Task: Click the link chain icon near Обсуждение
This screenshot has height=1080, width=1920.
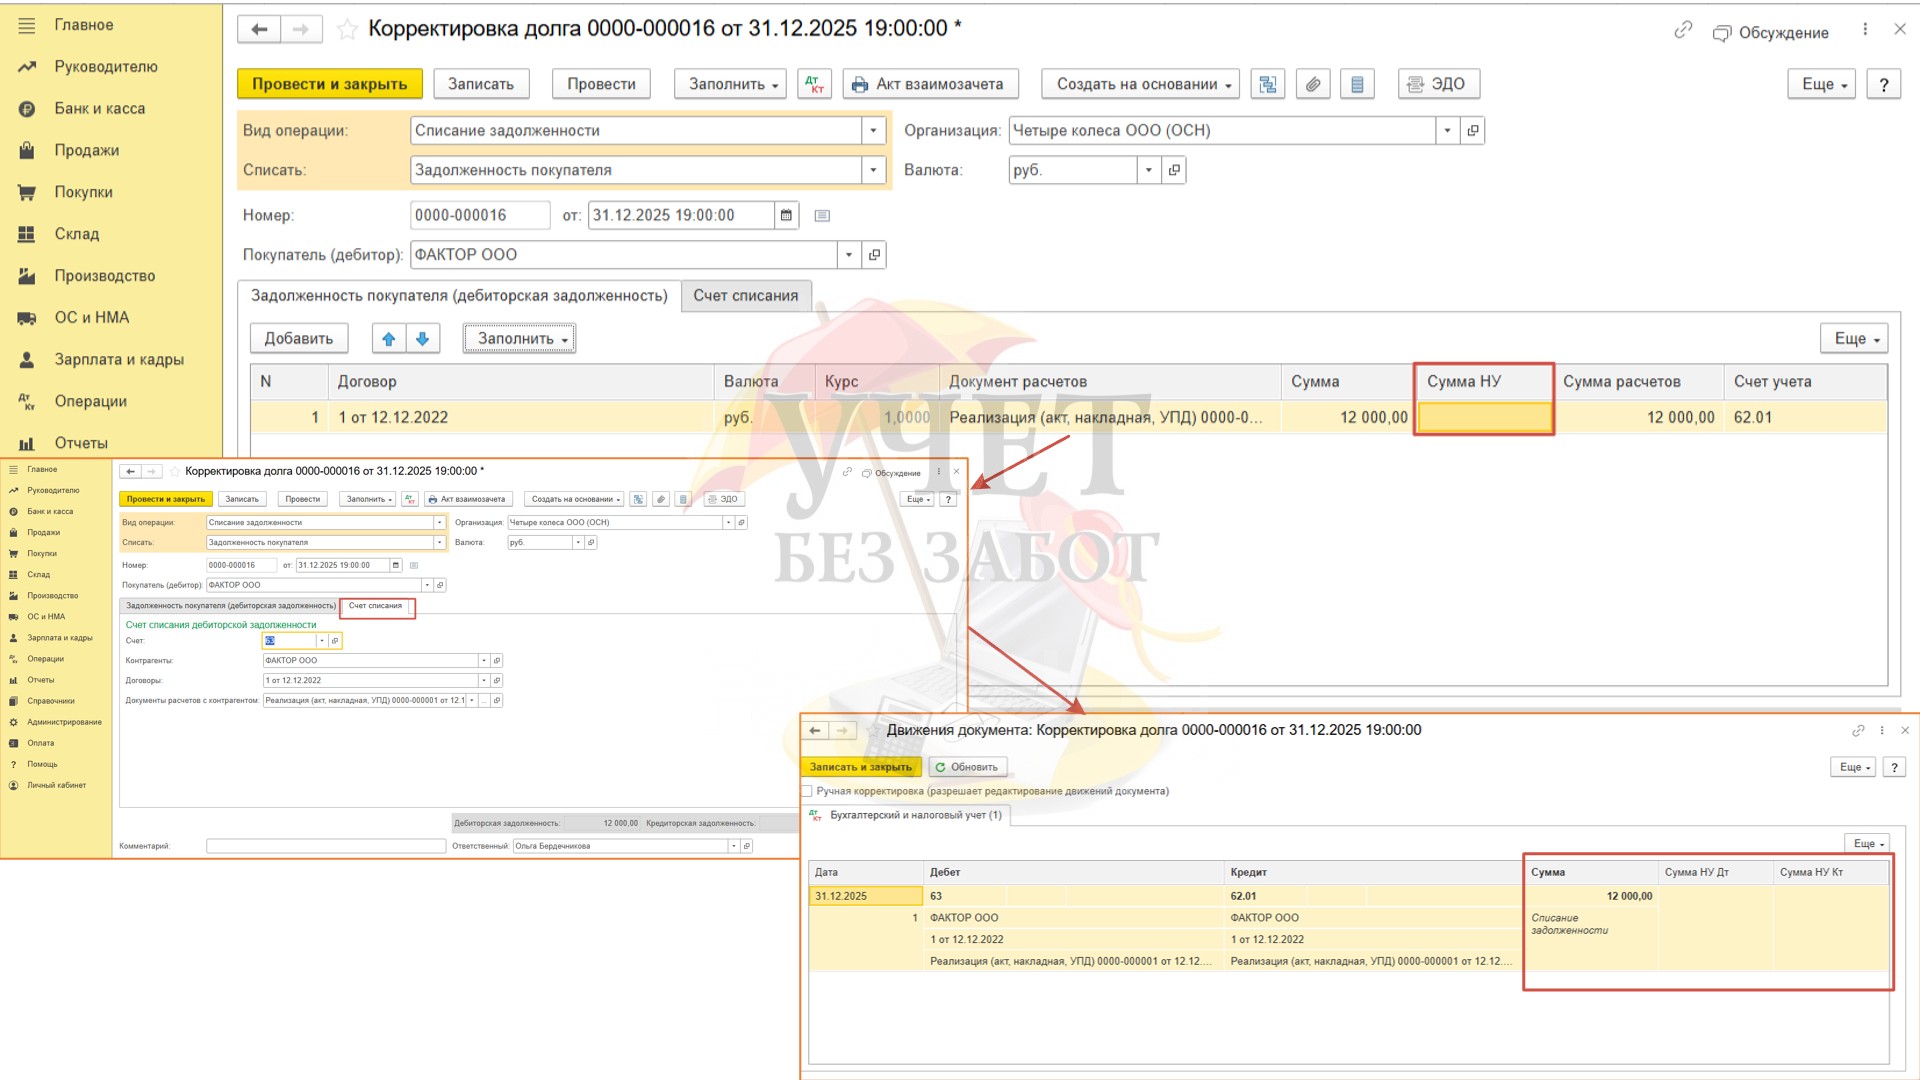Action: pyautogui.click(x=1683, y=30)
